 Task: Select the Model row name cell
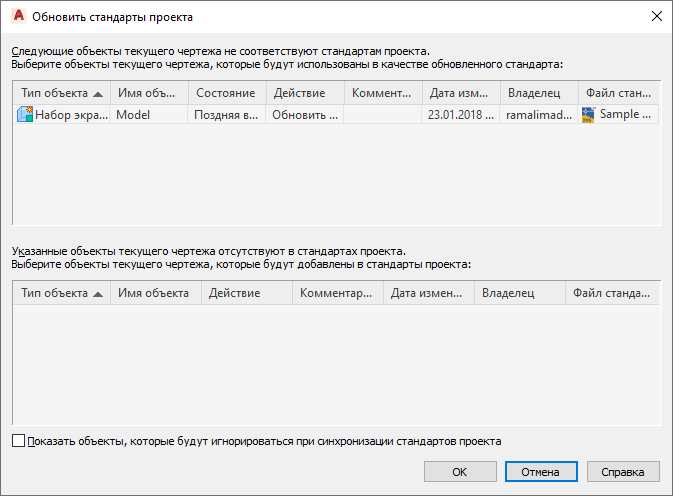pyautogui.click(x=149, y=115)
